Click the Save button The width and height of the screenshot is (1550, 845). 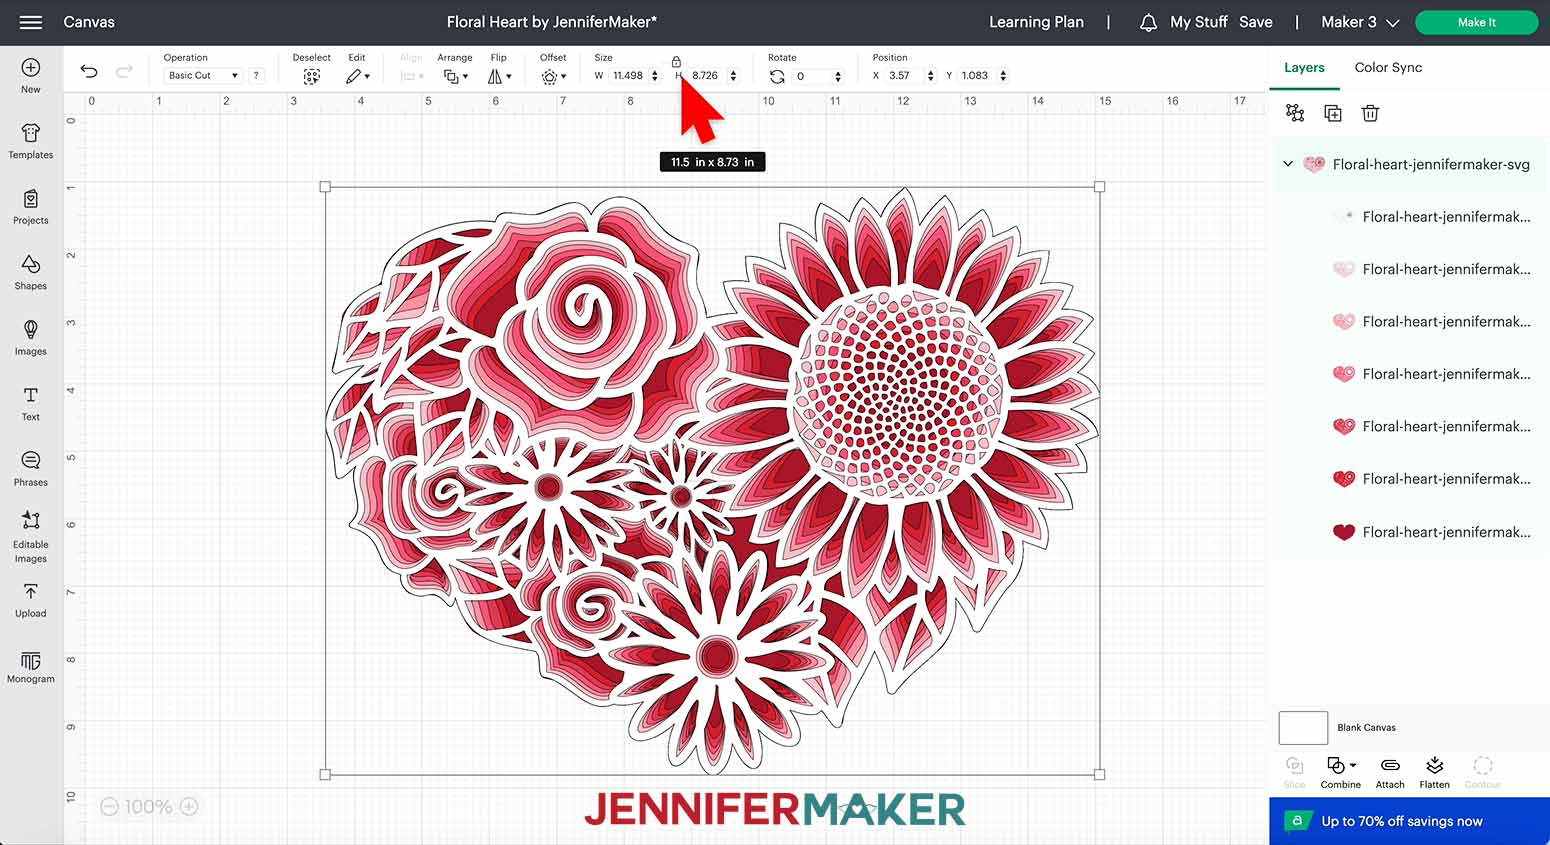click(x=1256, y=22)
